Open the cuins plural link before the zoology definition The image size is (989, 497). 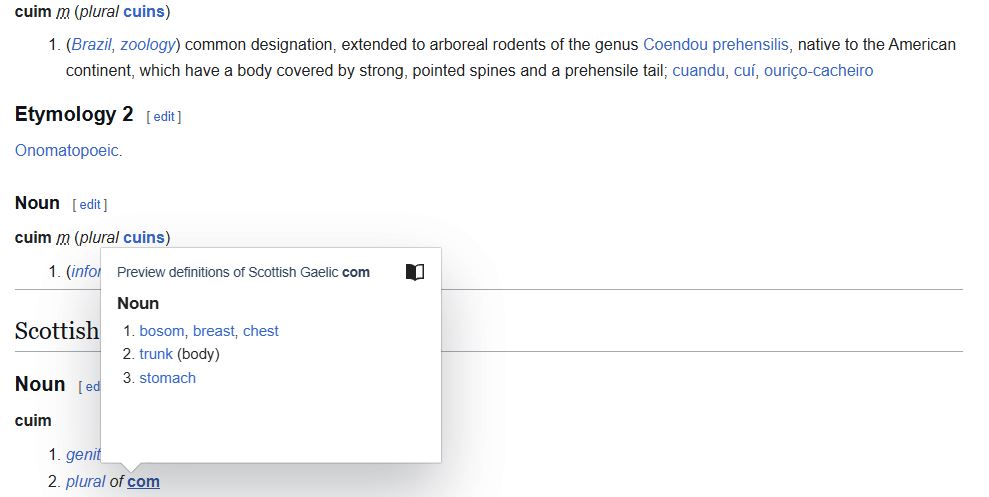pyautogui.click(x=144, y=12)
